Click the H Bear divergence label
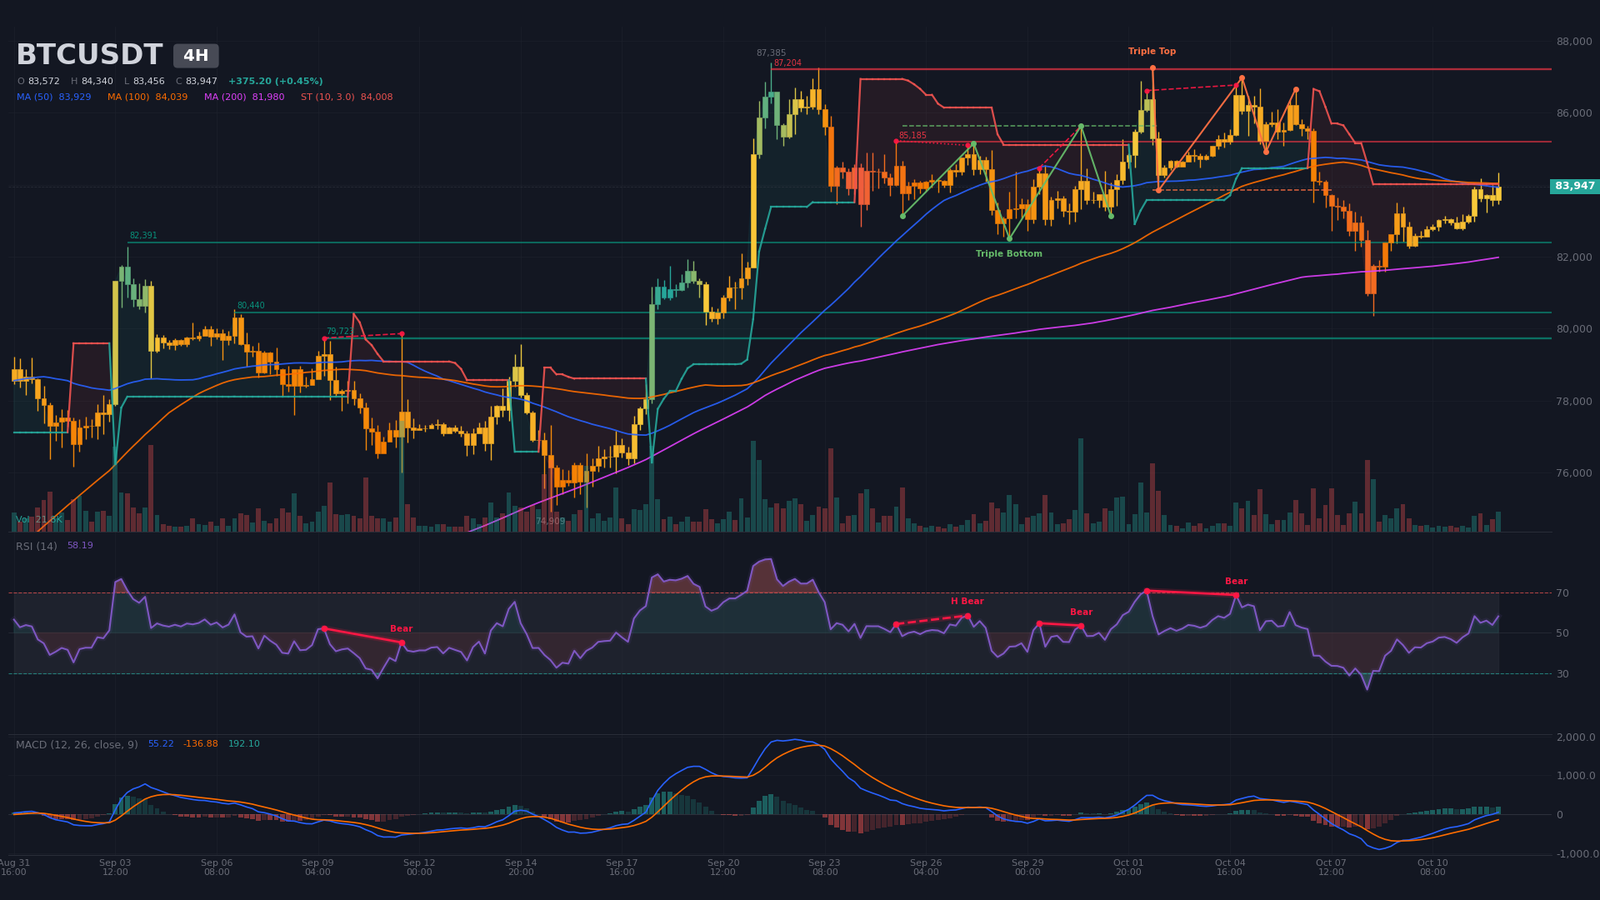 967,601
